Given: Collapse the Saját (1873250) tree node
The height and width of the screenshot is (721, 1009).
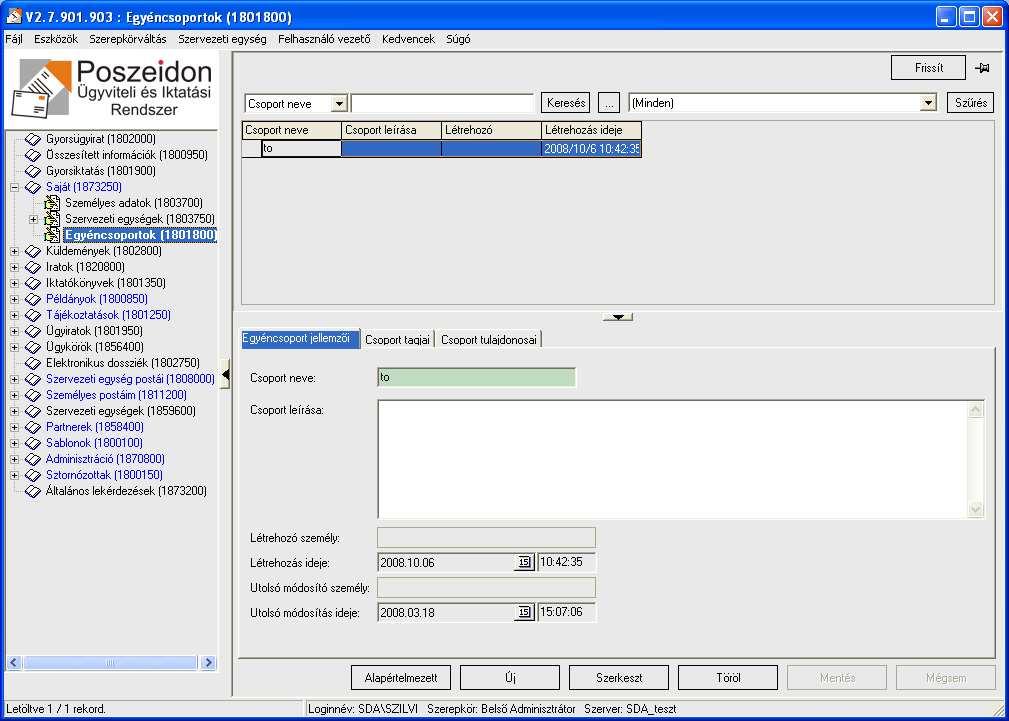Looking at the screenshot, I should [14, 187].
